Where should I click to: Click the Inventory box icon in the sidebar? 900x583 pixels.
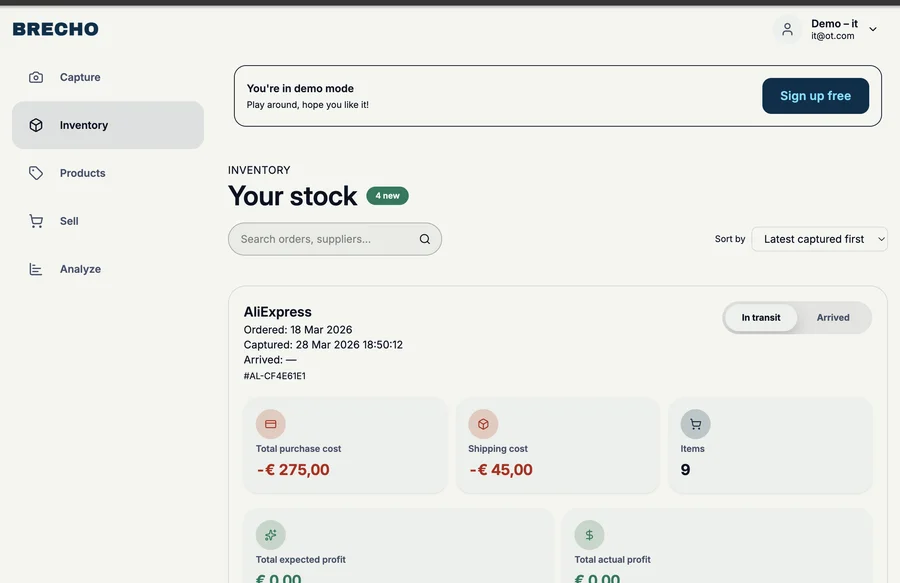click(36, 124)
